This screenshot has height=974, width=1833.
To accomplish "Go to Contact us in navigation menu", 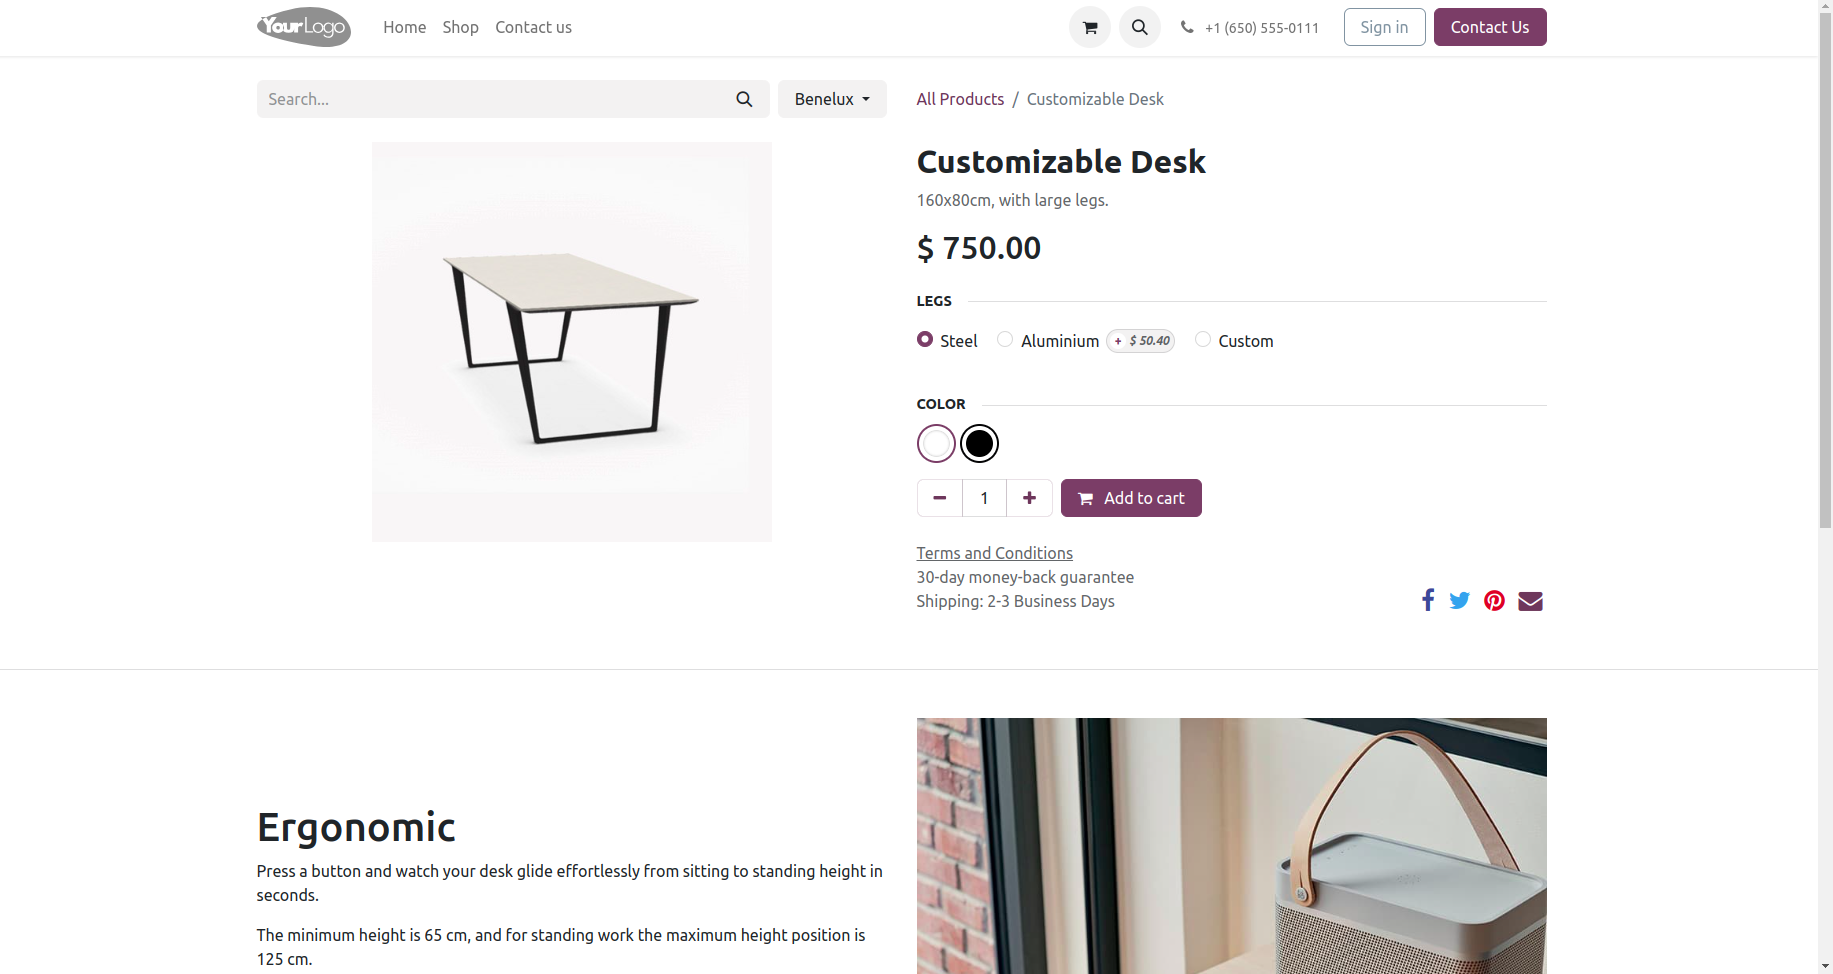I will coord(533,27).
